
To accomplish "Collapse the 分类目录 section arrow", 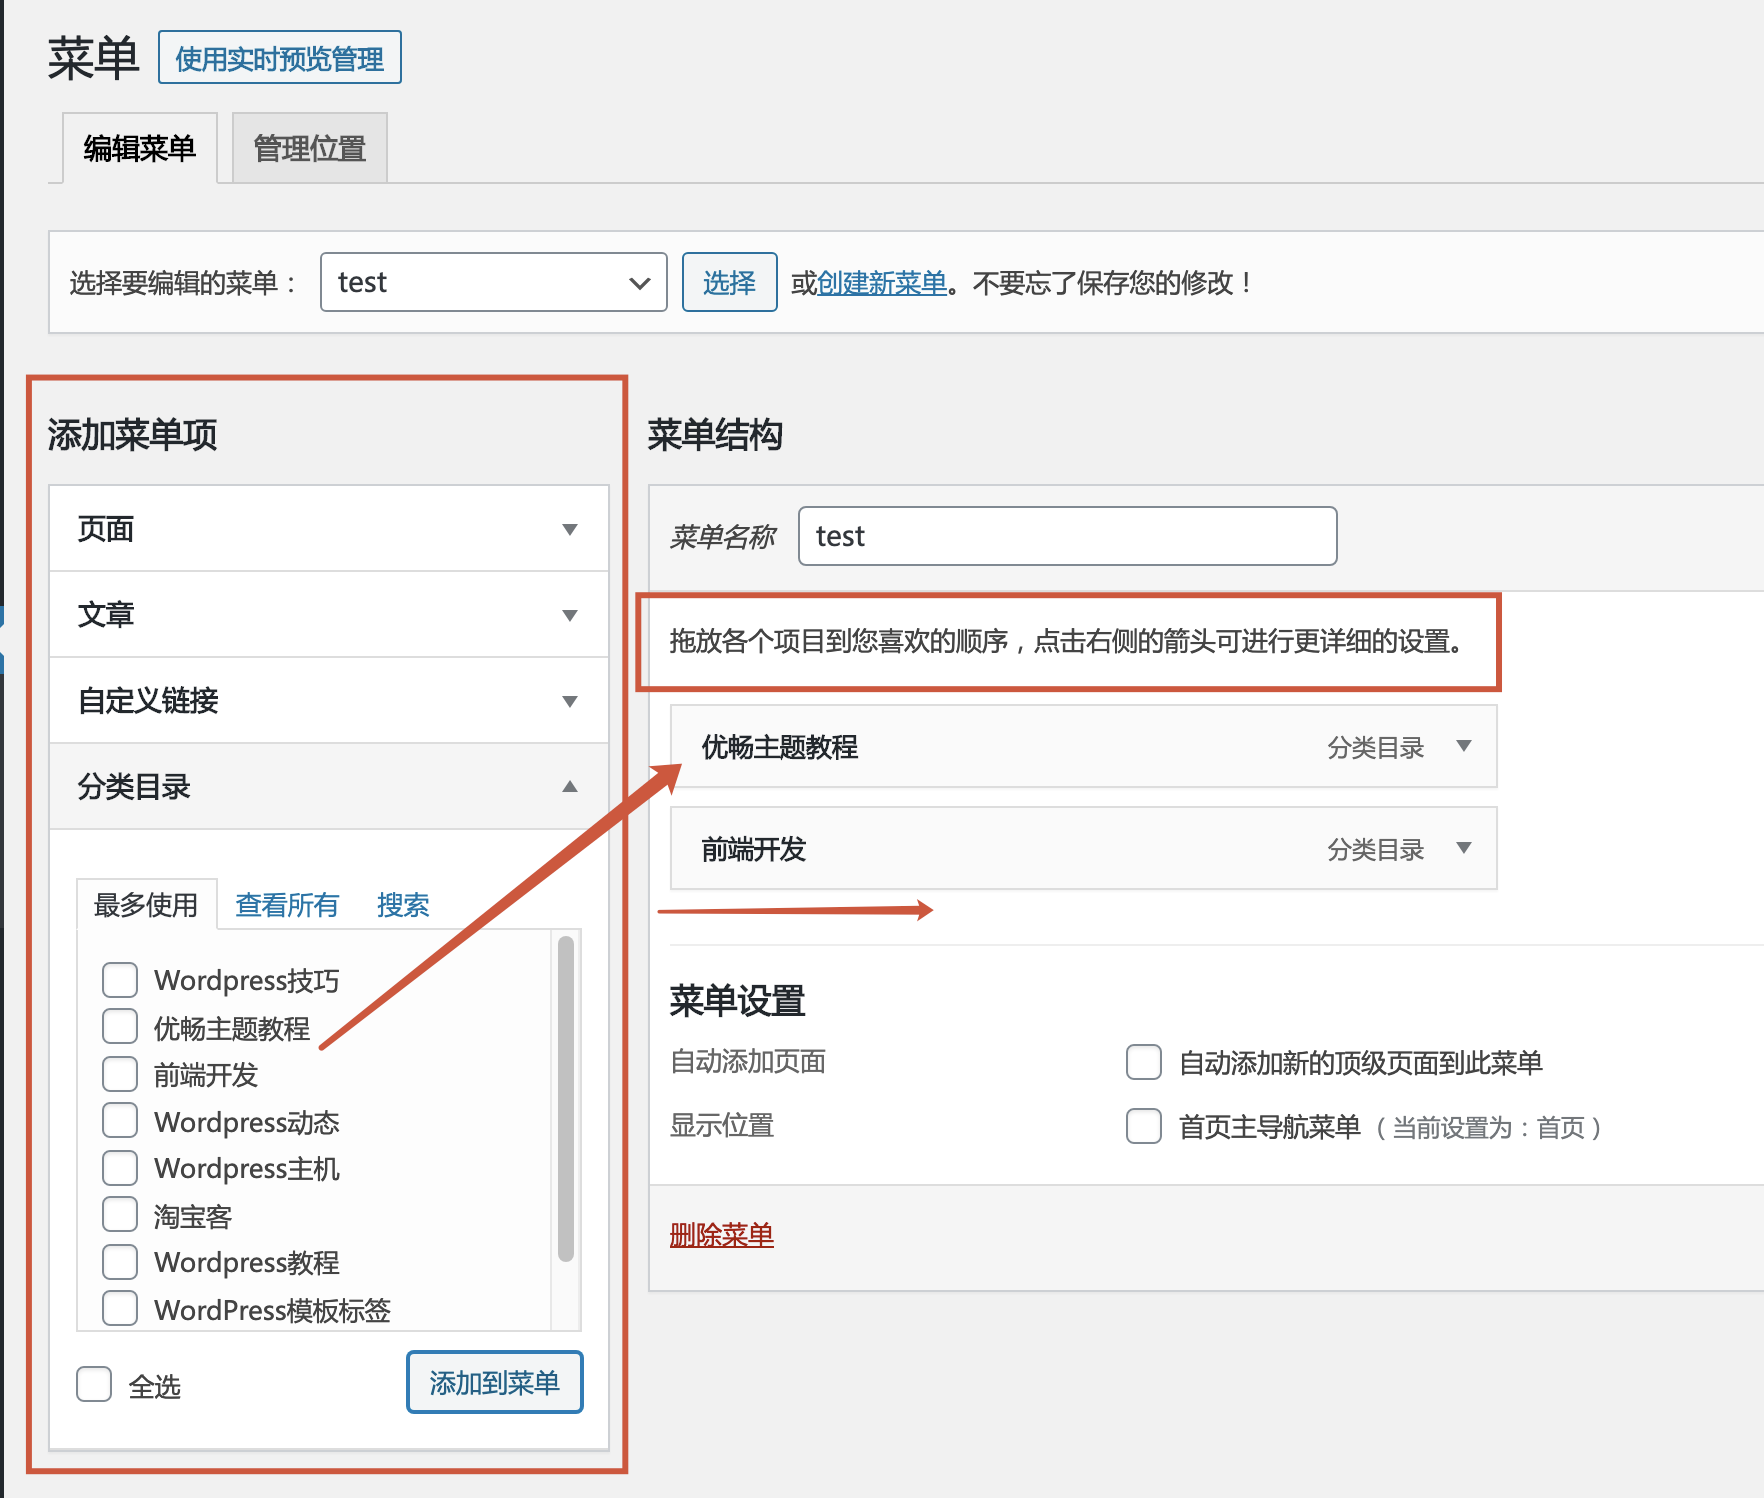I will pos(569,787).
